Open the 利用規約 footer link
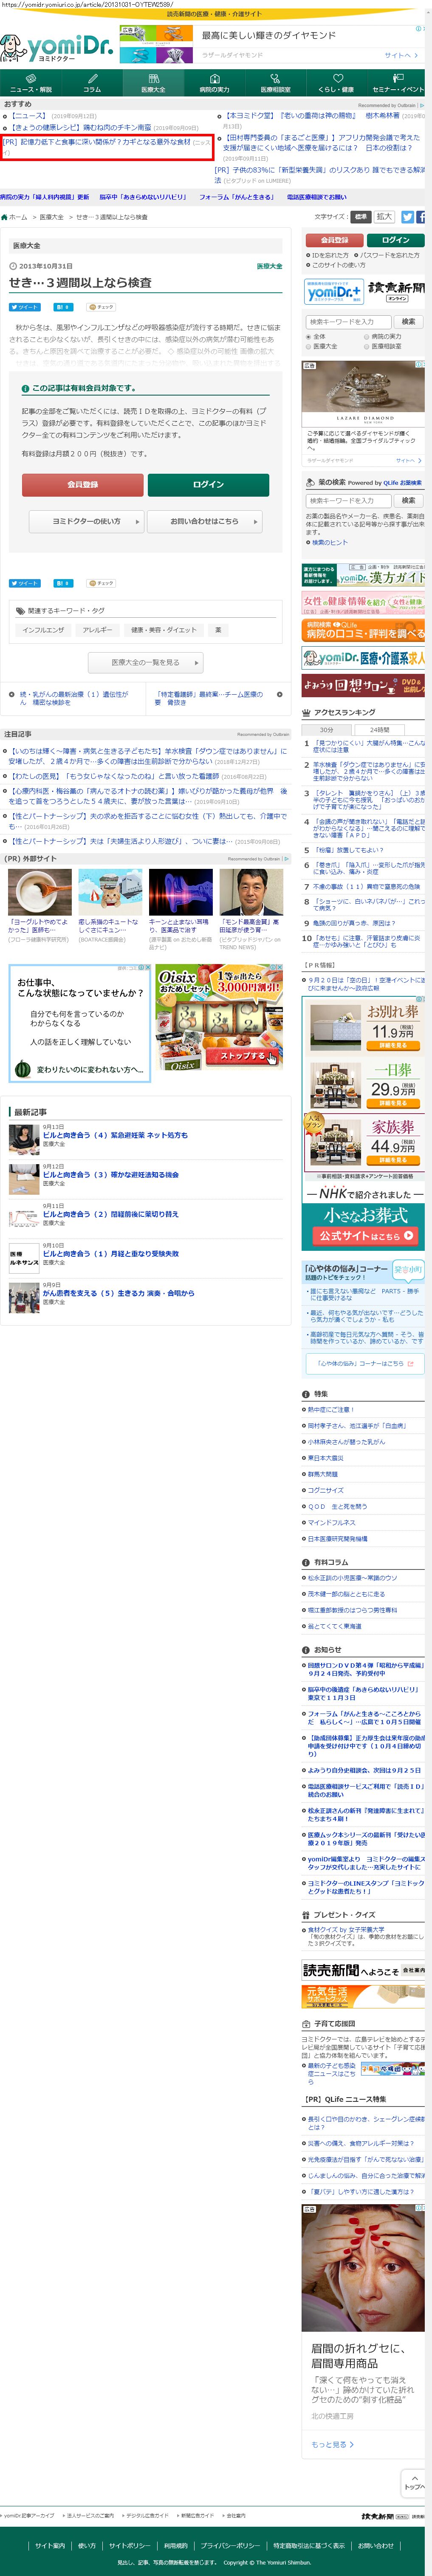The image size is (432, 2576). [x=175, y=2545]
